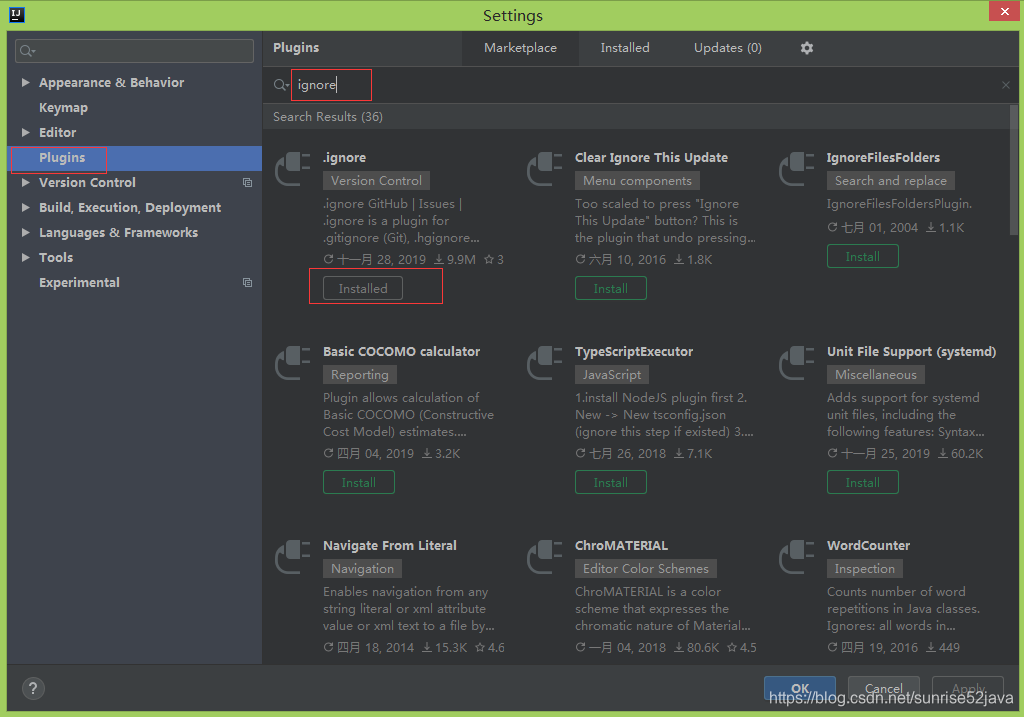Viewport: 1024px width, 717px height.
Task: Click the Menu components category tag
Action: coord(637,180)
